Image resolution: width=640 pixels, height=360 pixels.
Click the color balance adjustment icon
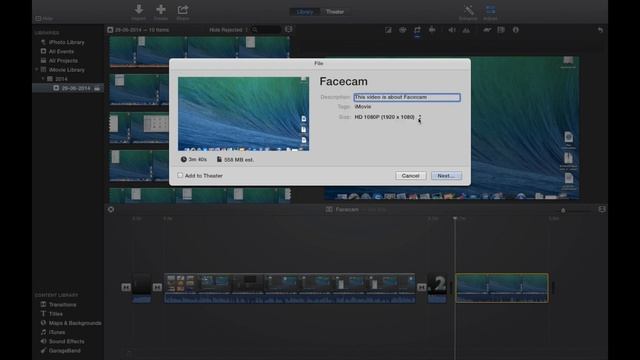coord(388,30)
